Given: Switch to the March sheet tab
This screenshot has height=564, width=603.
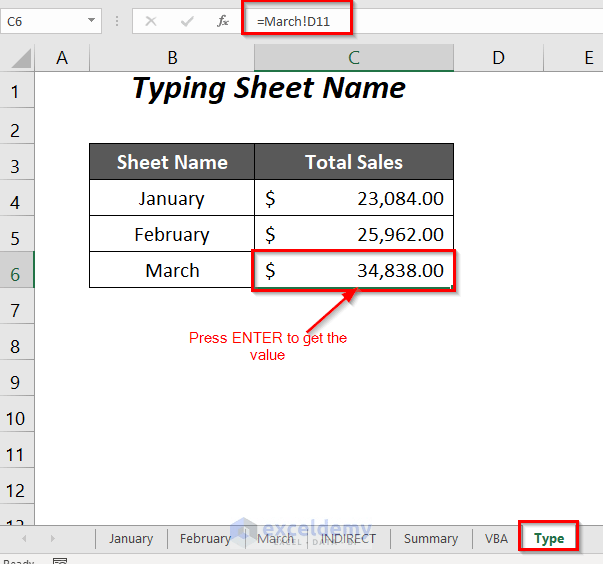Looking at the screenshot, I should pyautogui.click(x=275, y=539).
